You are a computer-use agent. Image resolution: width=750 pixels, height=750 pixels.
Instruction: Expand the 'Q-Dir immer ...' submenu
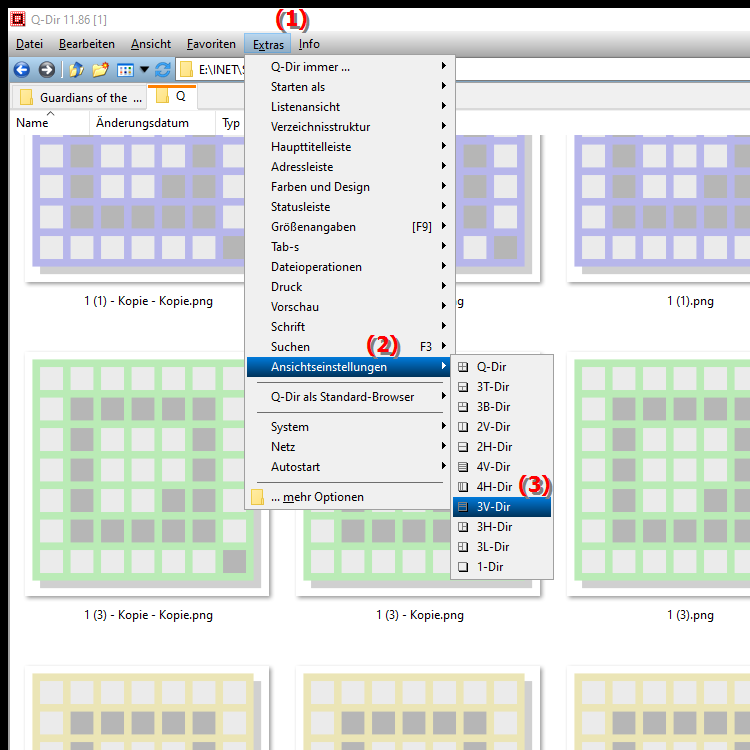click(x=349, y=67)
